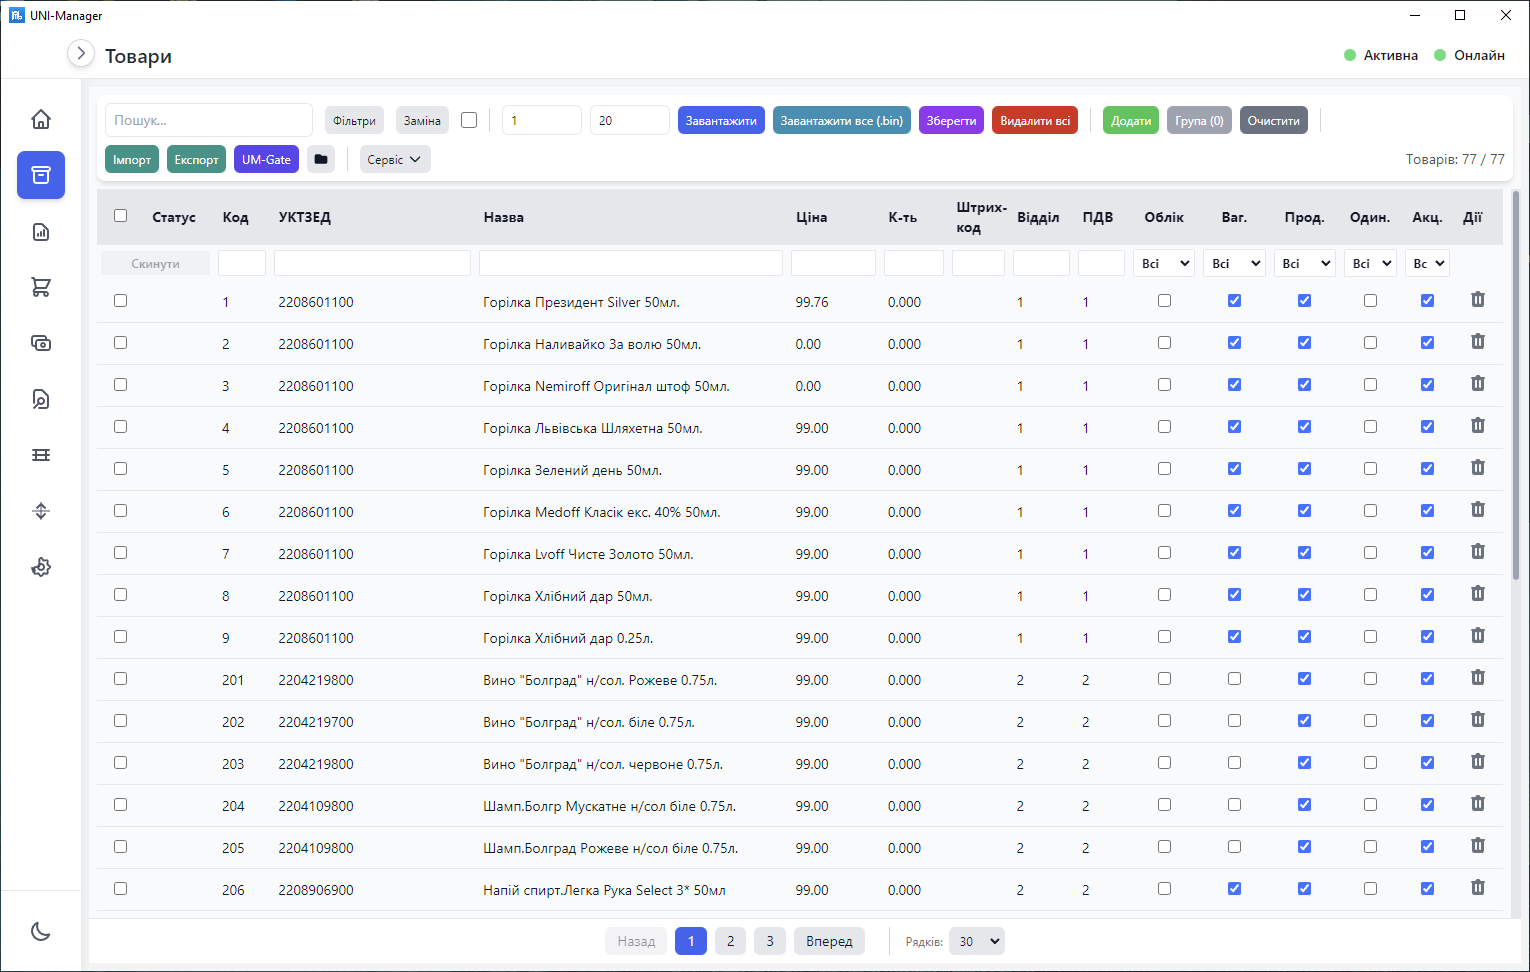Expand sidebar with chevron arrow button
Screen dimensions: 1530x972
click(x=81, y=53)
